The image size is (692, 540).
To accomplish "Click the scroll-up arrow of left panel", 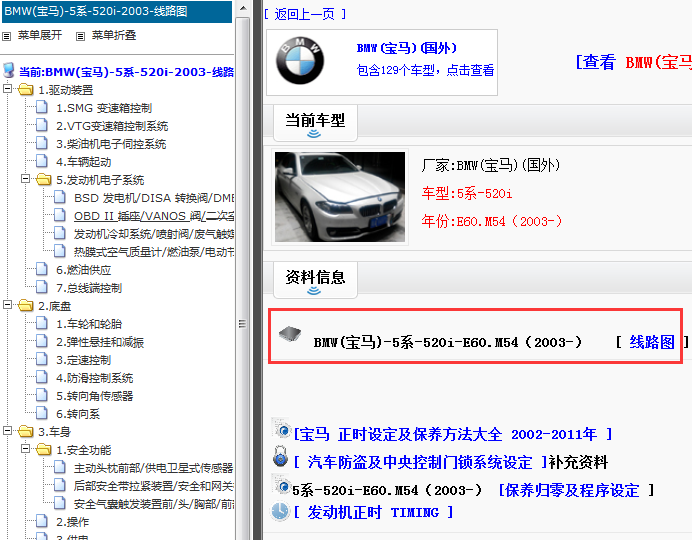I will pyautogui.click(x=243, y=8).
